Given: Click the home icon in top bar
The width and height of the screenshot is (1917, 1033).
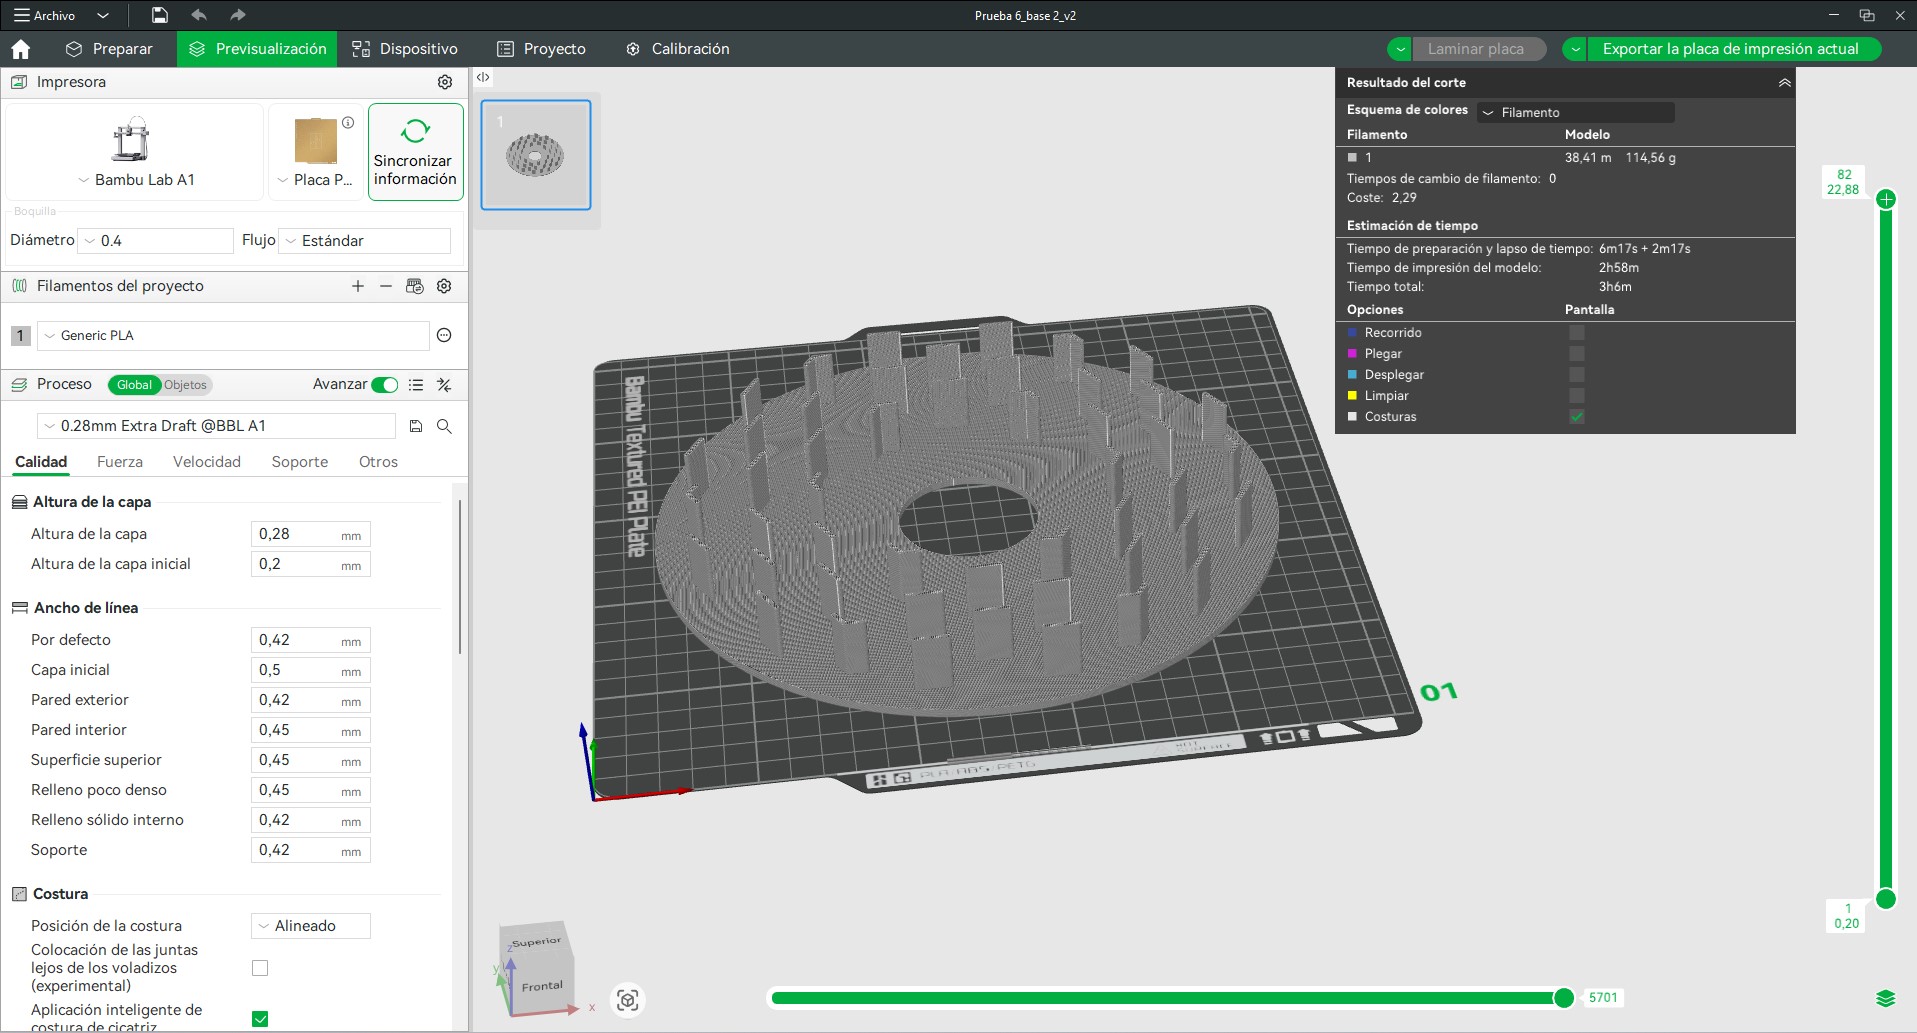Looking at the screenshot, I should tap(20, 49).
